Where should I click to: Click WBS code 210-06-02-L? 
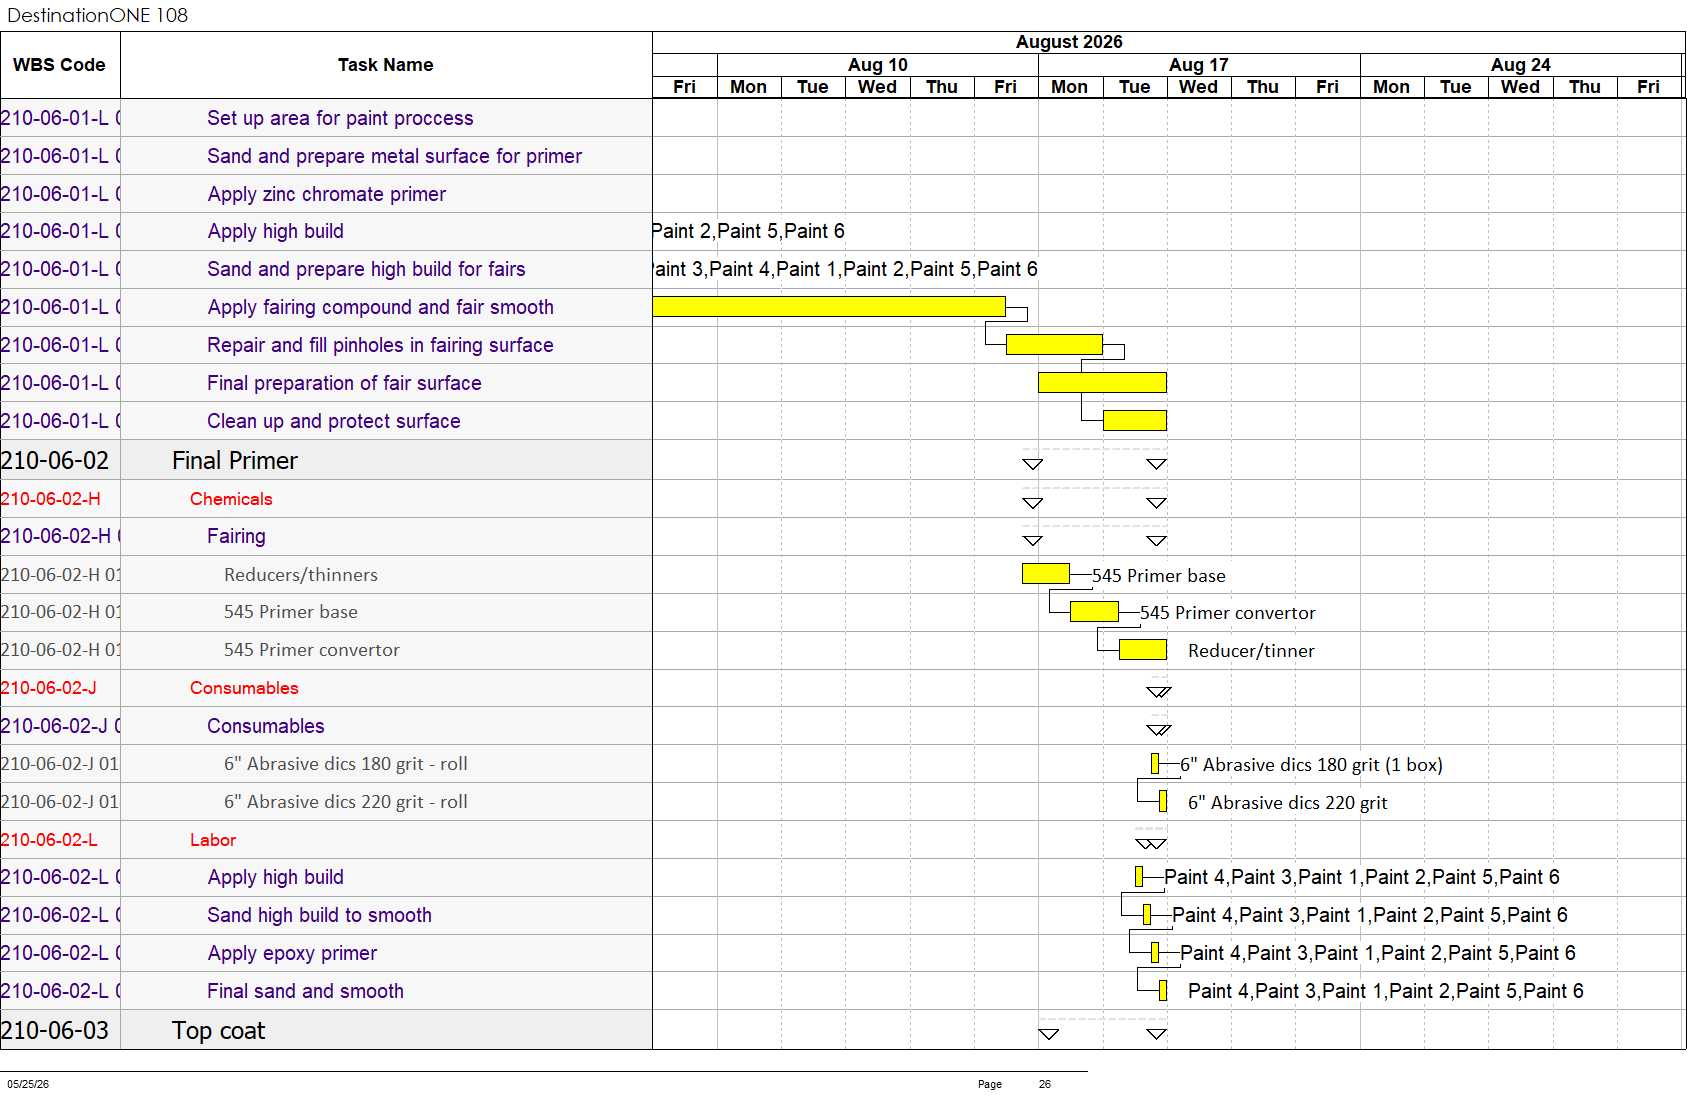point(49,840)
